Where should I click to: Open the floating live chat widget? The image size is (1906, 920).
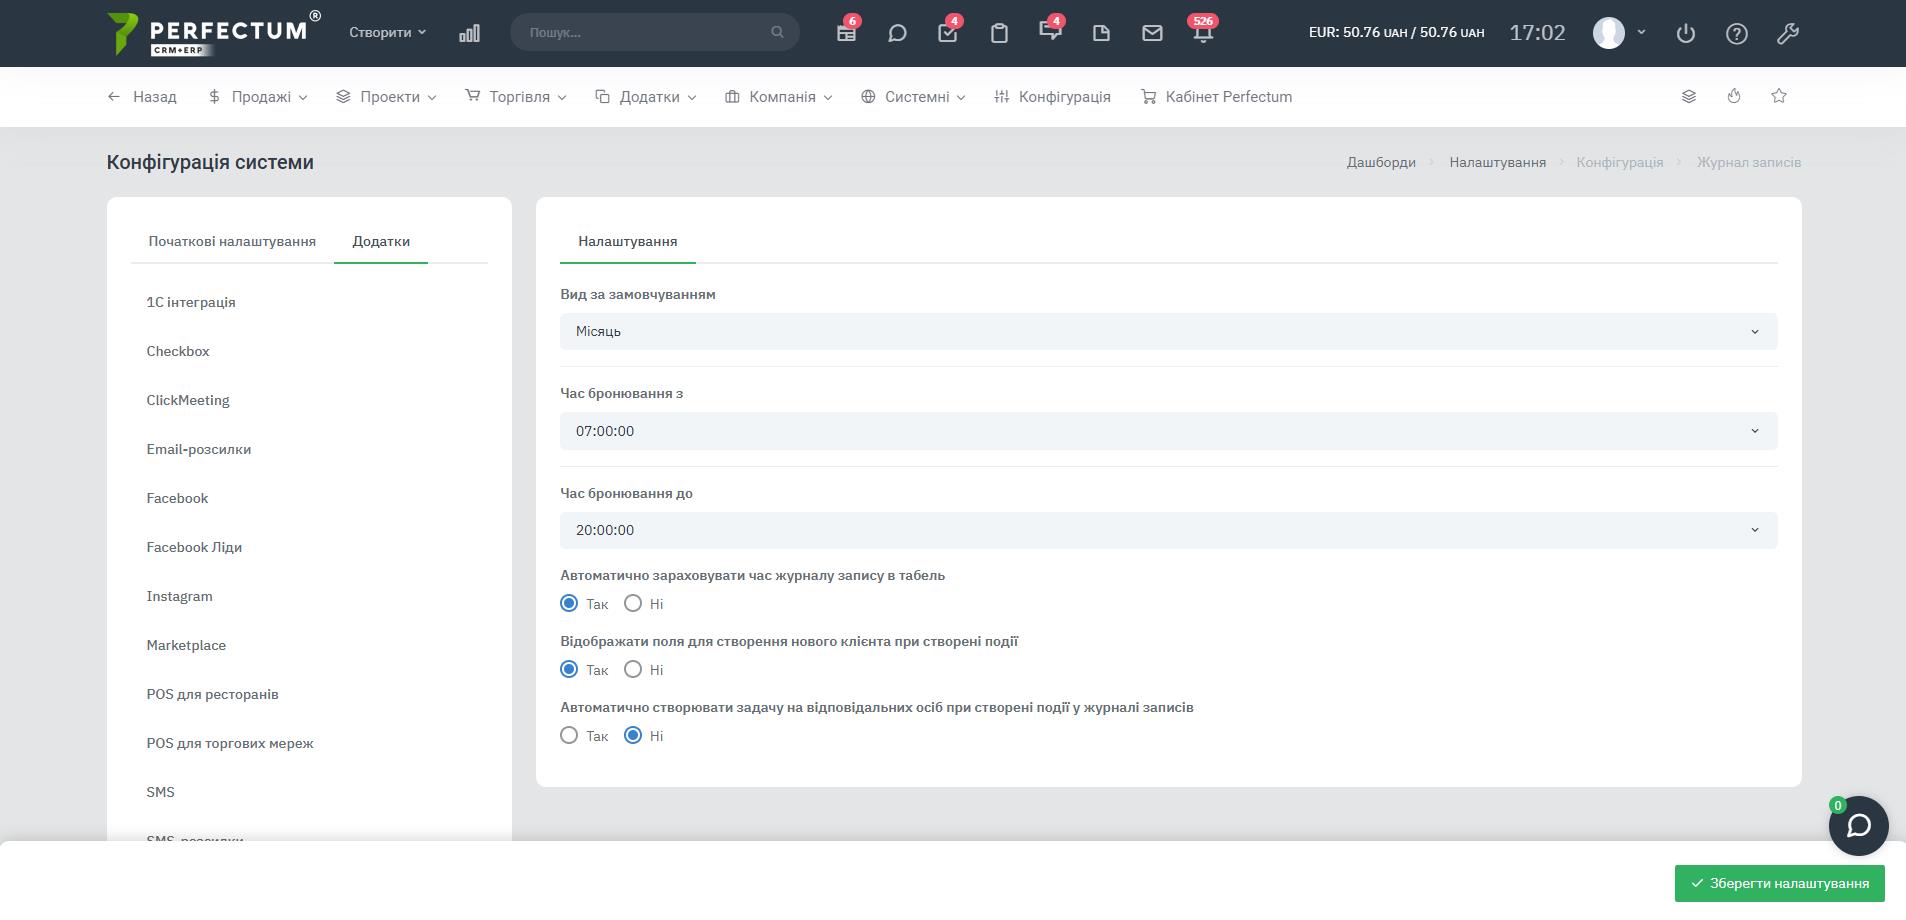click(1858, 826)
